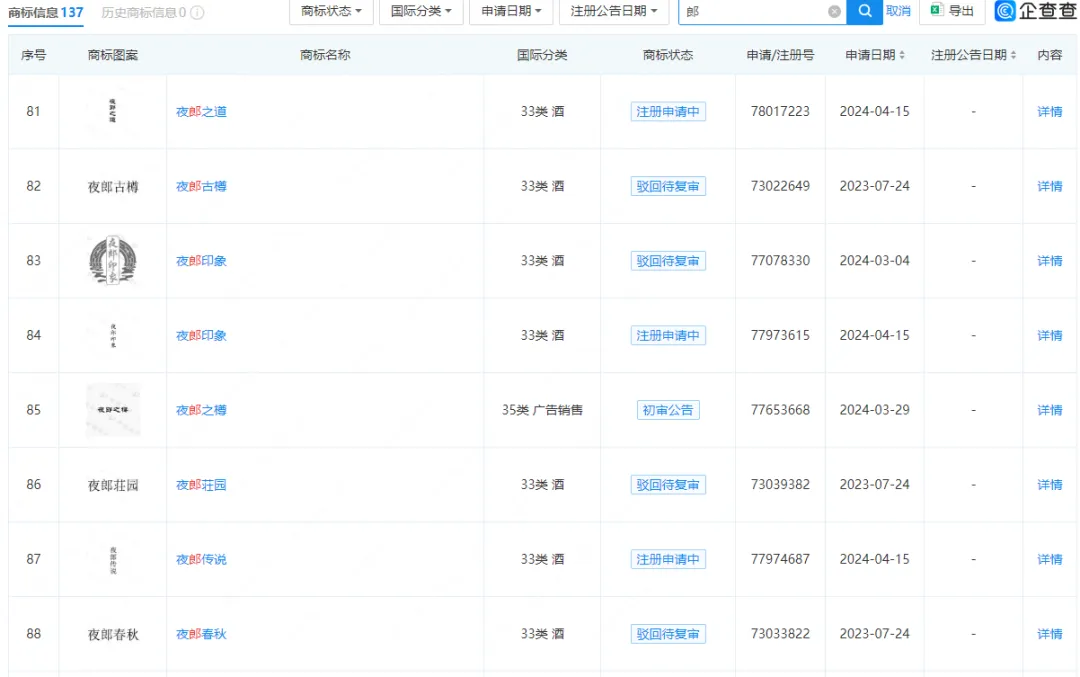Open trademark link 夜郎春秋
This screenshot has height=677, width=1080.
201,634
